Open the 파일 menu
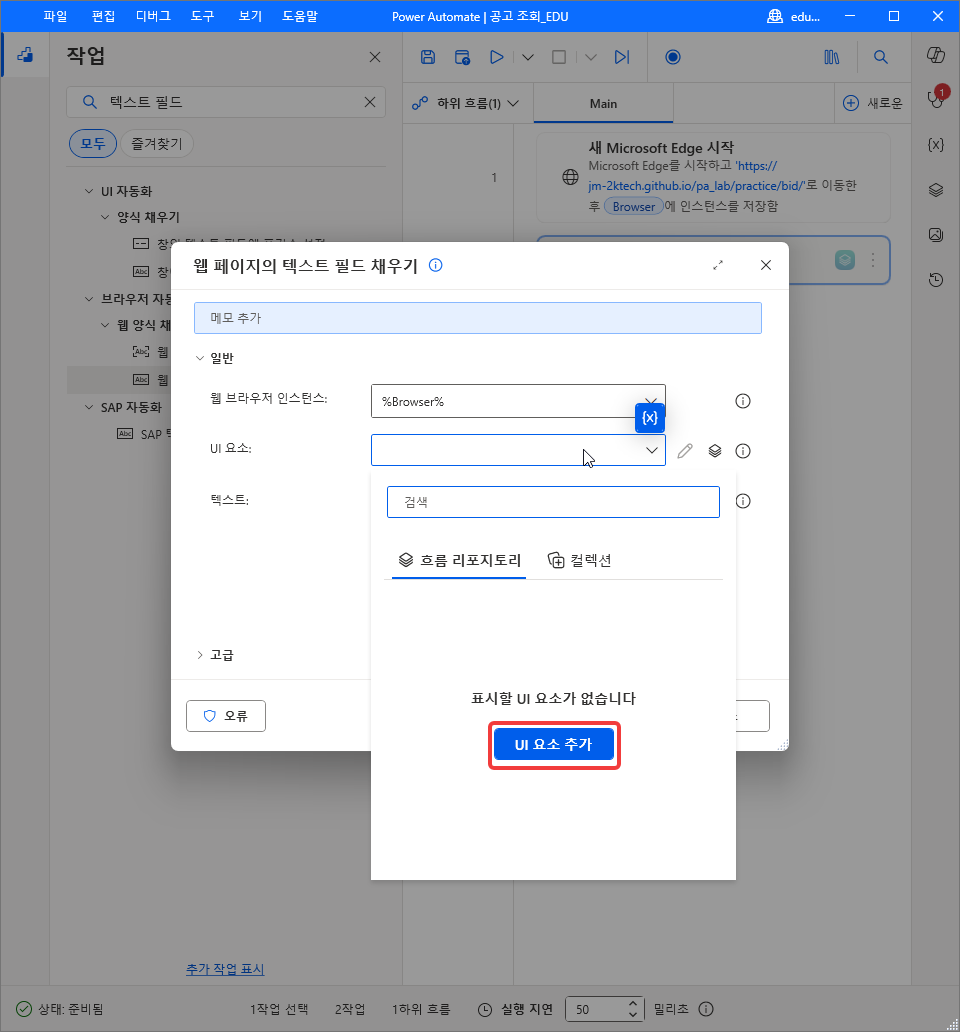The height and width of the screenshot is (1032, 960). [55, 16]
